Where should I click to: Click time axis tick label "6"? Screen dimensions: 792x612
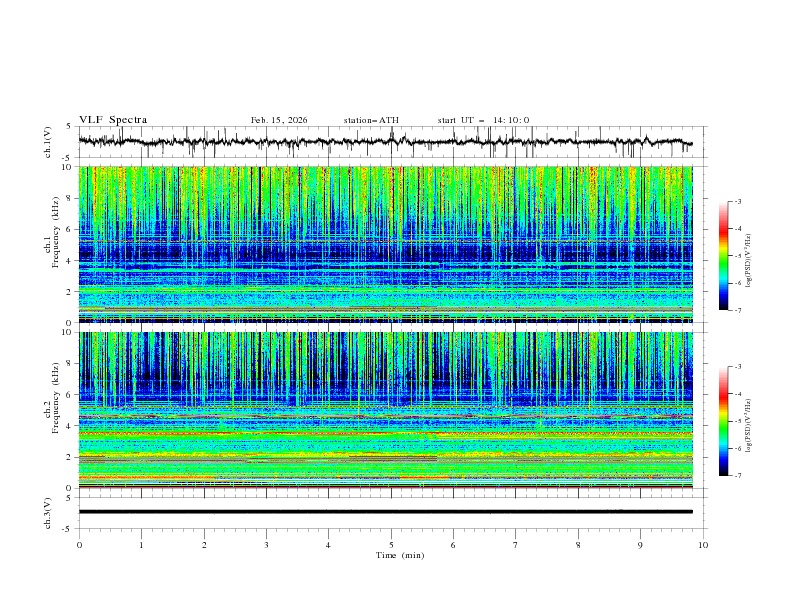click(x=453, y=545)
